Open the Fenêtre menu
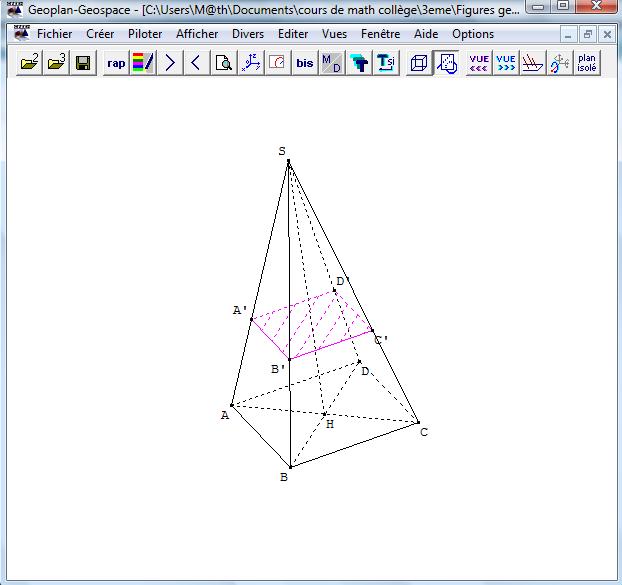Screen dimensions: 622x585 (380, 34)
